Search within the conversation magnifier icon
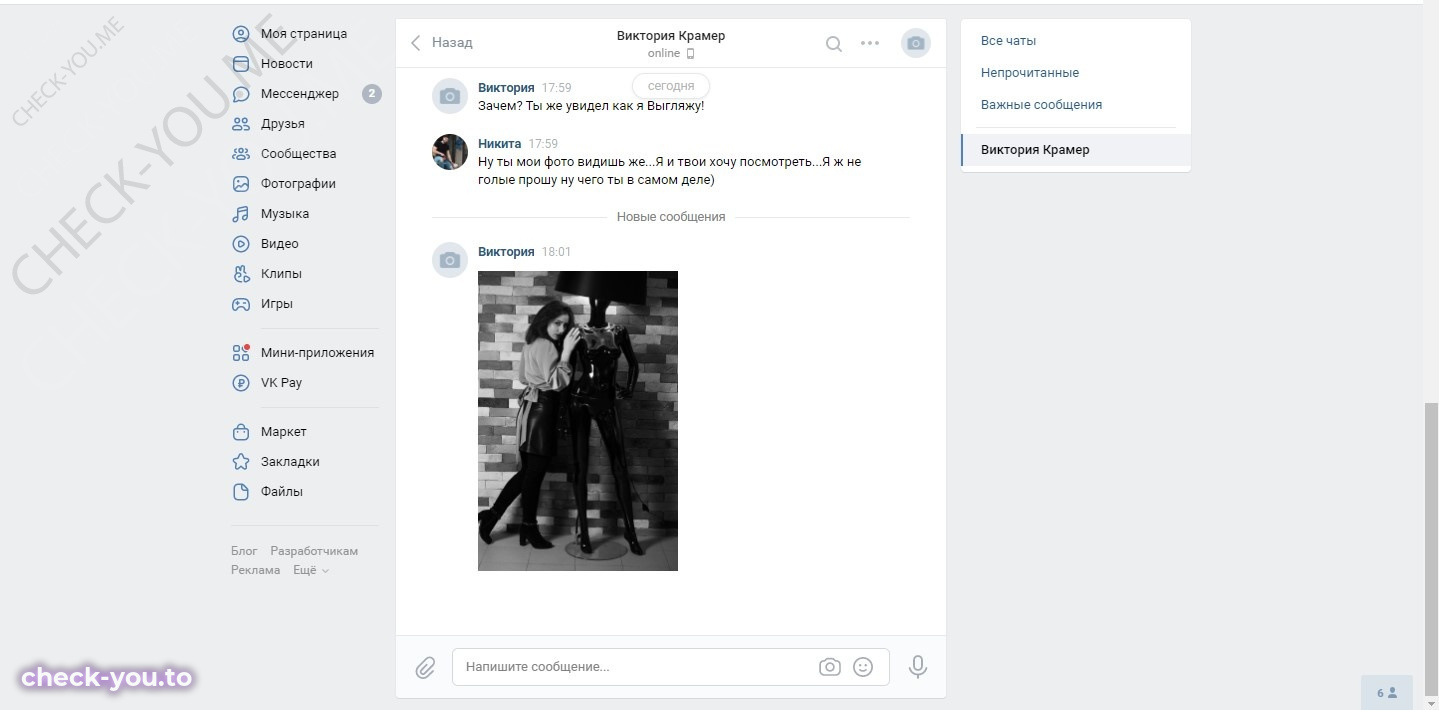Viewport: 1439px width, 710px height. (x=833, y=44)
